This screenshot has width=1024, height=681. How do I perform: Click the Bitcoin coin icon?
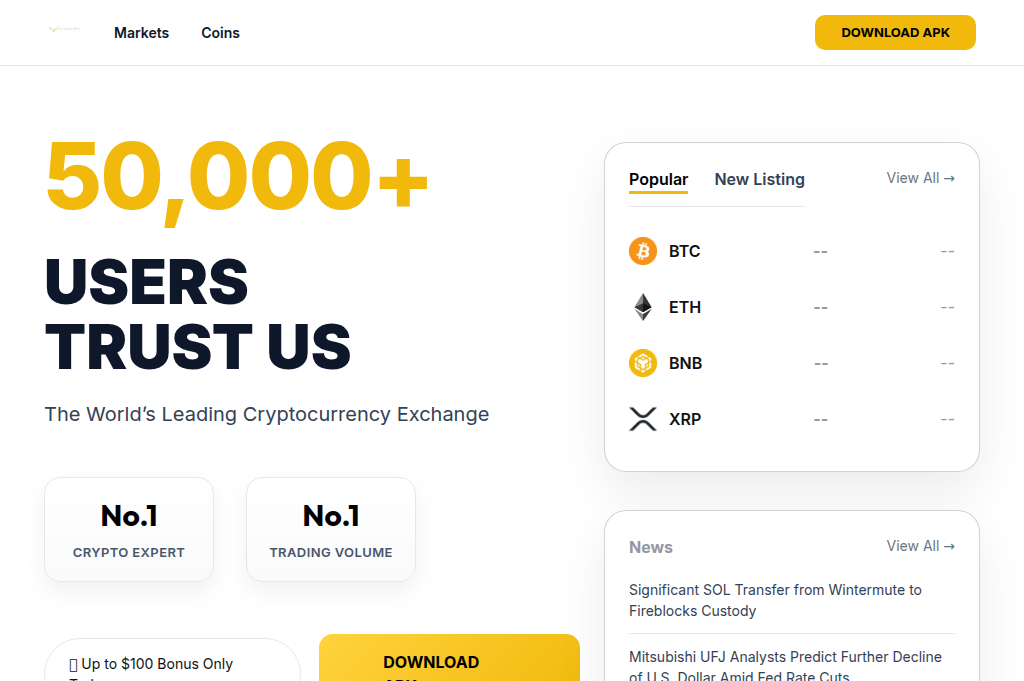[643, 251]
